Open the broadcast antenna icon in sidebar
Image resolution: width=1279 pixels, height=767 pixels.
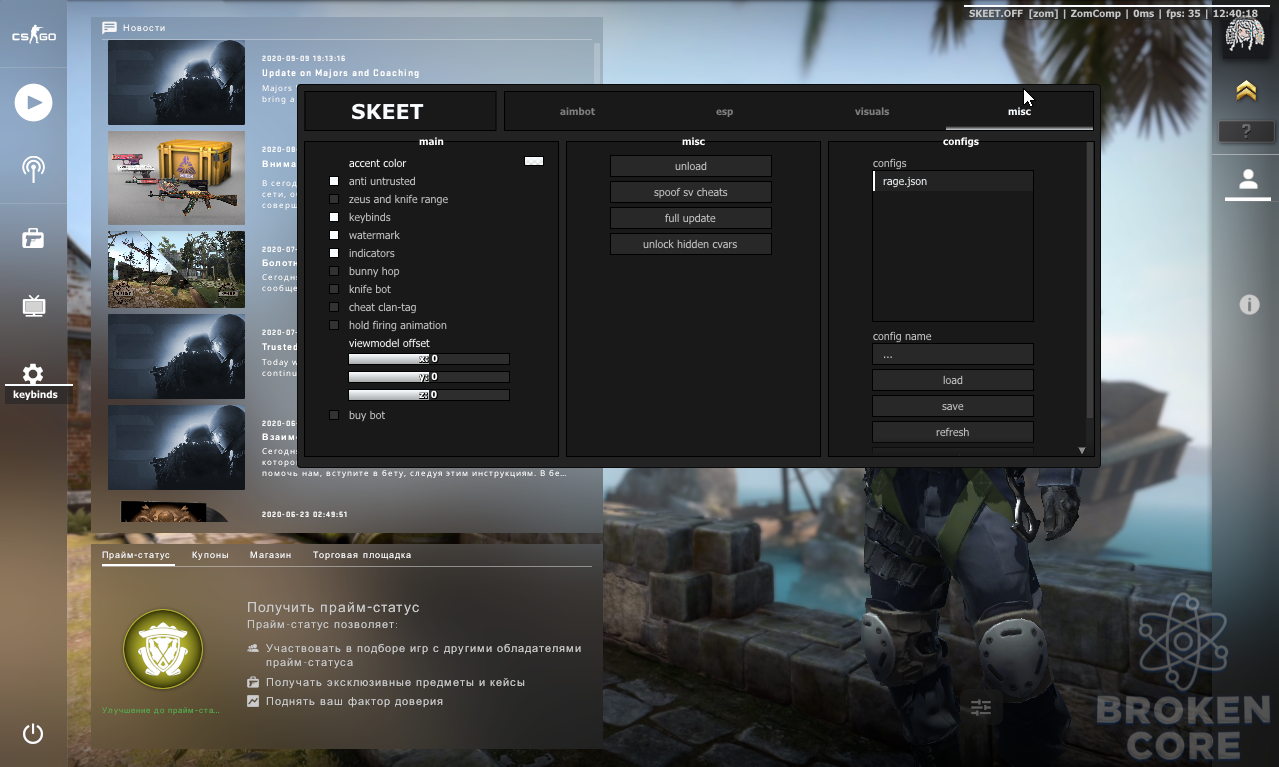33,168
